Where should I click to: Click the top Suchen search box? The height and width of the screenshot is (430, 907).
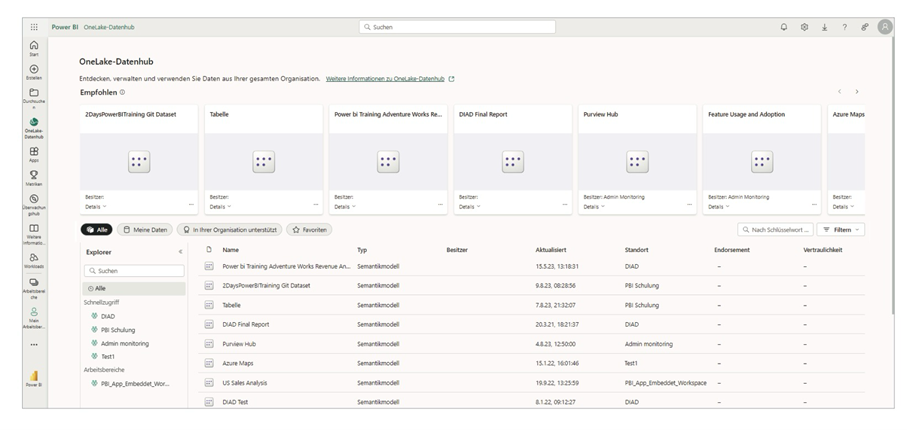pos(457,27)
